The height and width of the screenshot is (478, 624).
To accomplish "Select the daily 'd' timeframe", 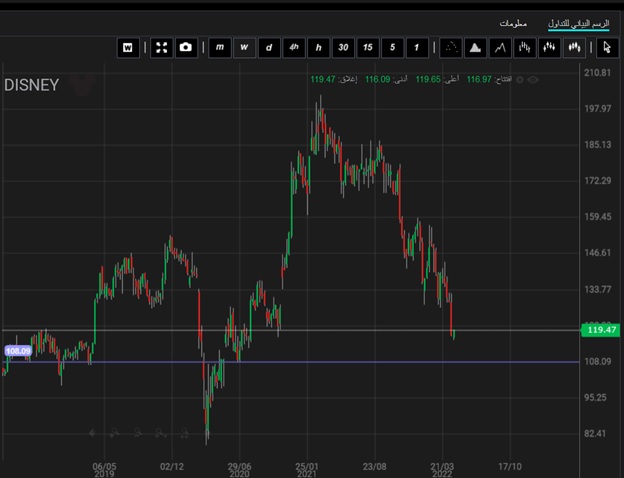I will pos(269,48).
